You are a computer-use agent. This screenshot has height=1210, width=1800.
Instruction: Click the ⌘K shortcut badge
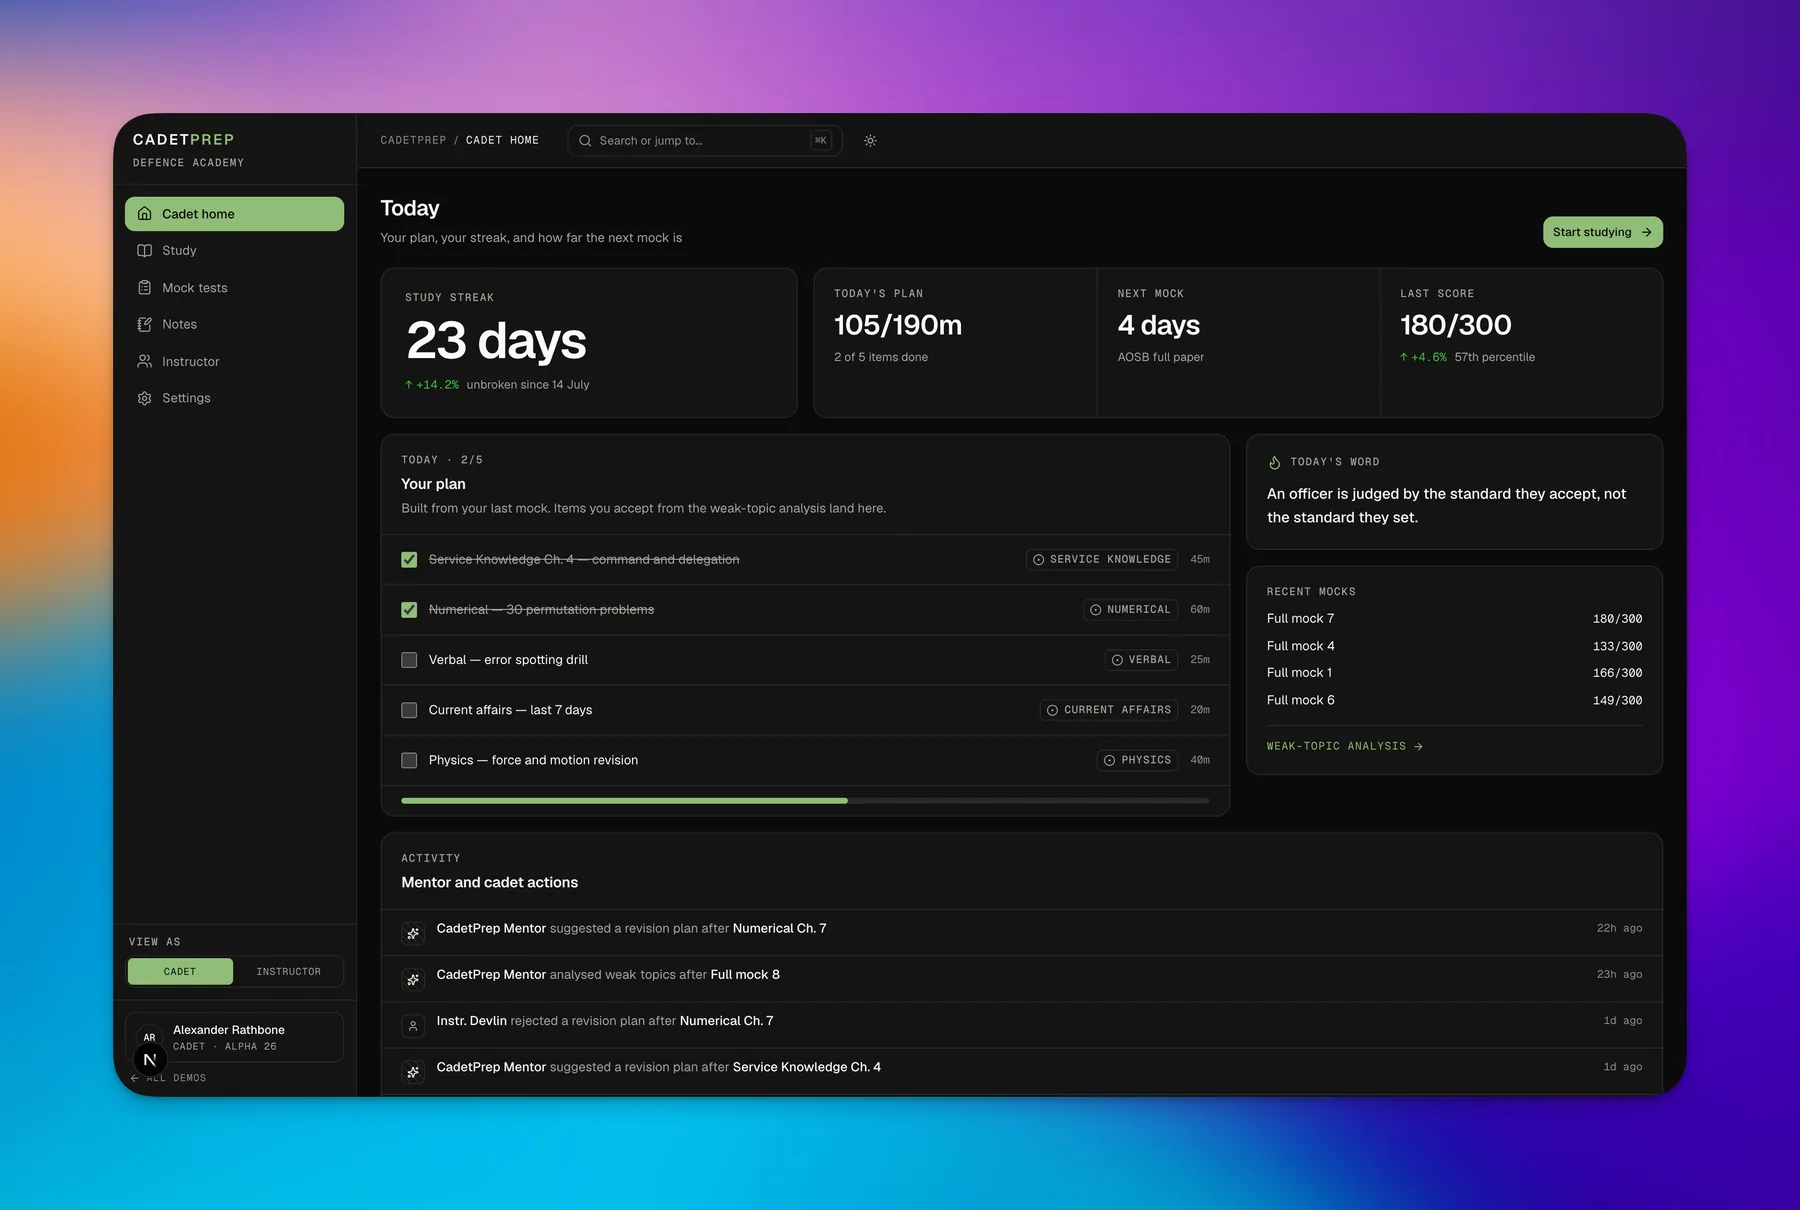click(821, 141)
